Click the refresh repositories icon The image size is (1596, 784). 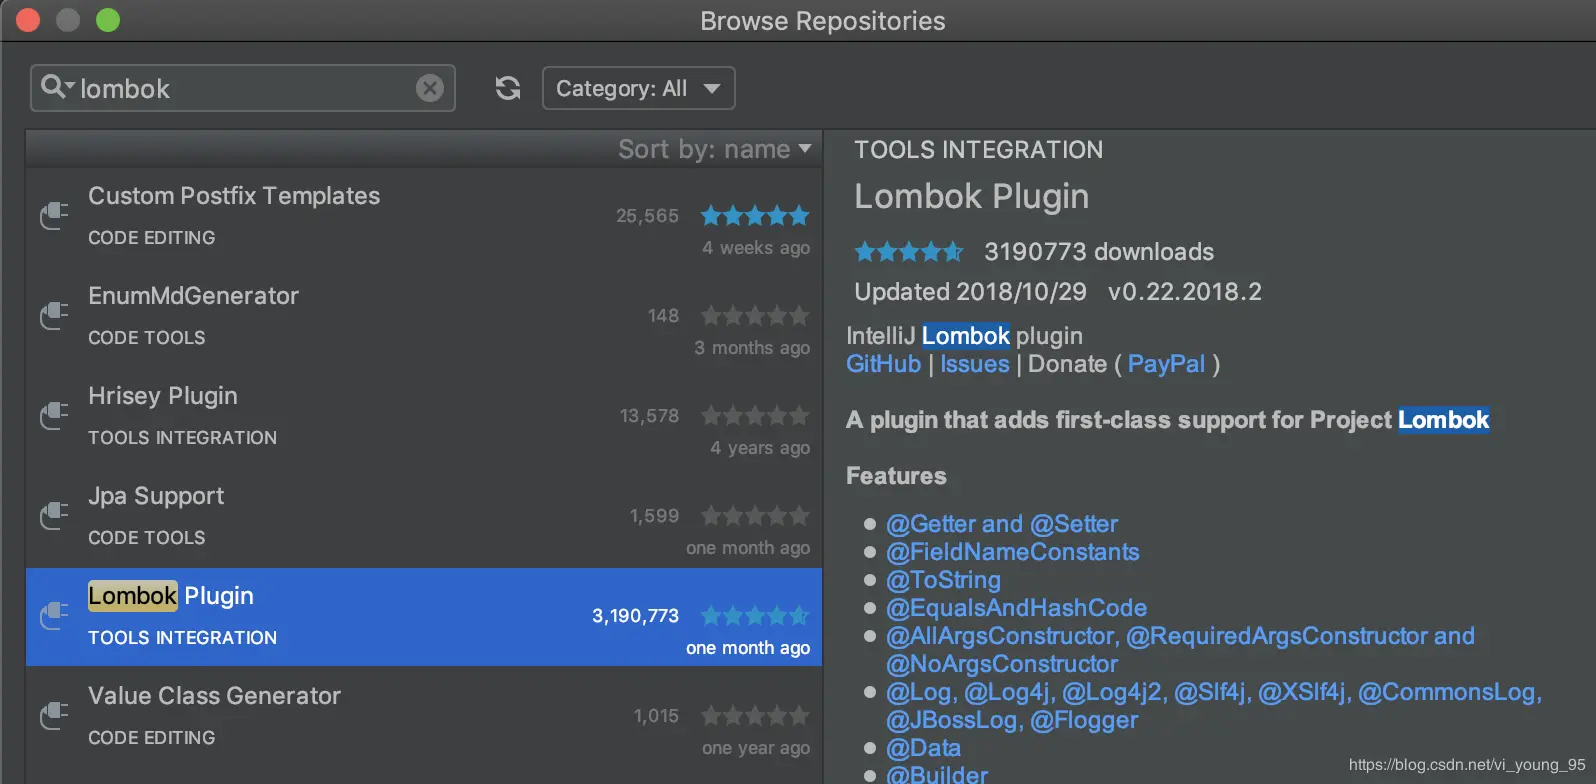coord(508,88)
